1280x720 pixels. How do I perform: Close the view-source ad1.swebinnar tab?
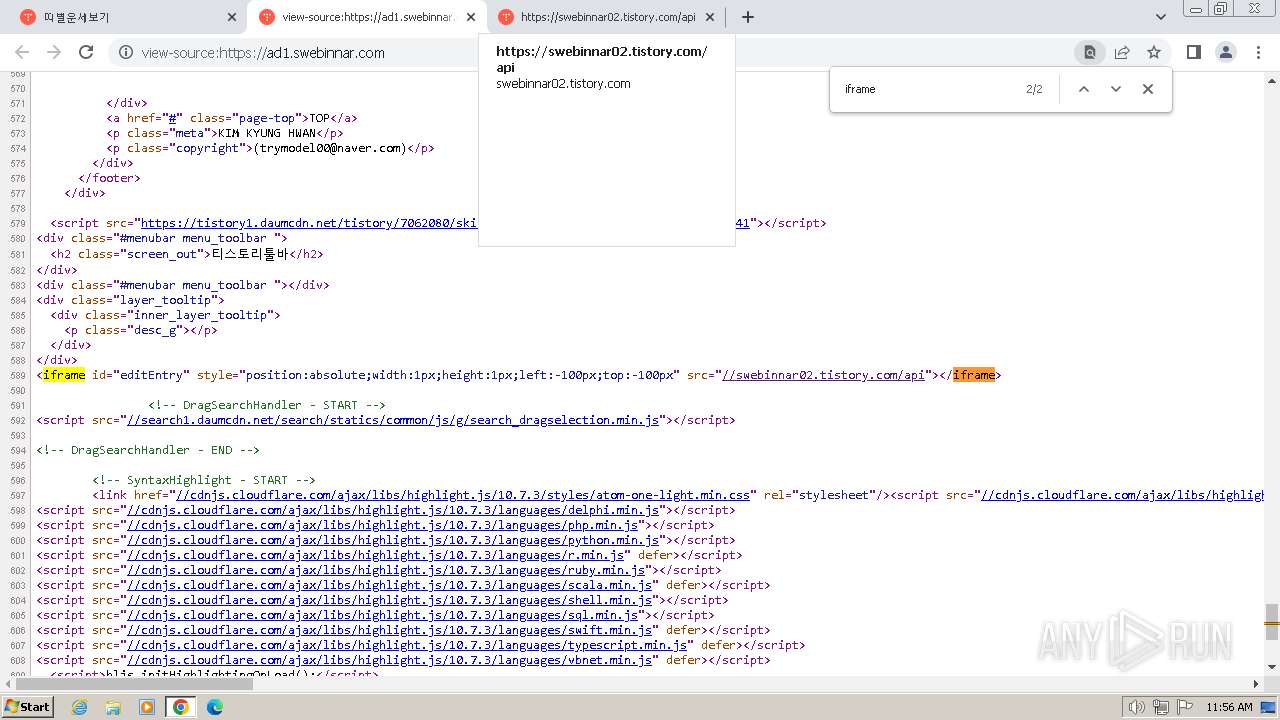pyautogui.click(x=471, y=17)
